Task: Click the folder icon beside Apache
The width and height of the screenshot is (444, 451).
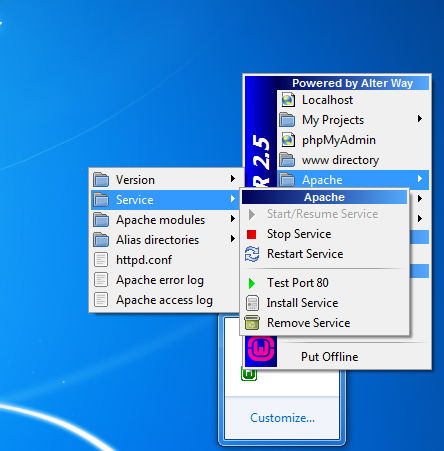Action: (287, 180)
